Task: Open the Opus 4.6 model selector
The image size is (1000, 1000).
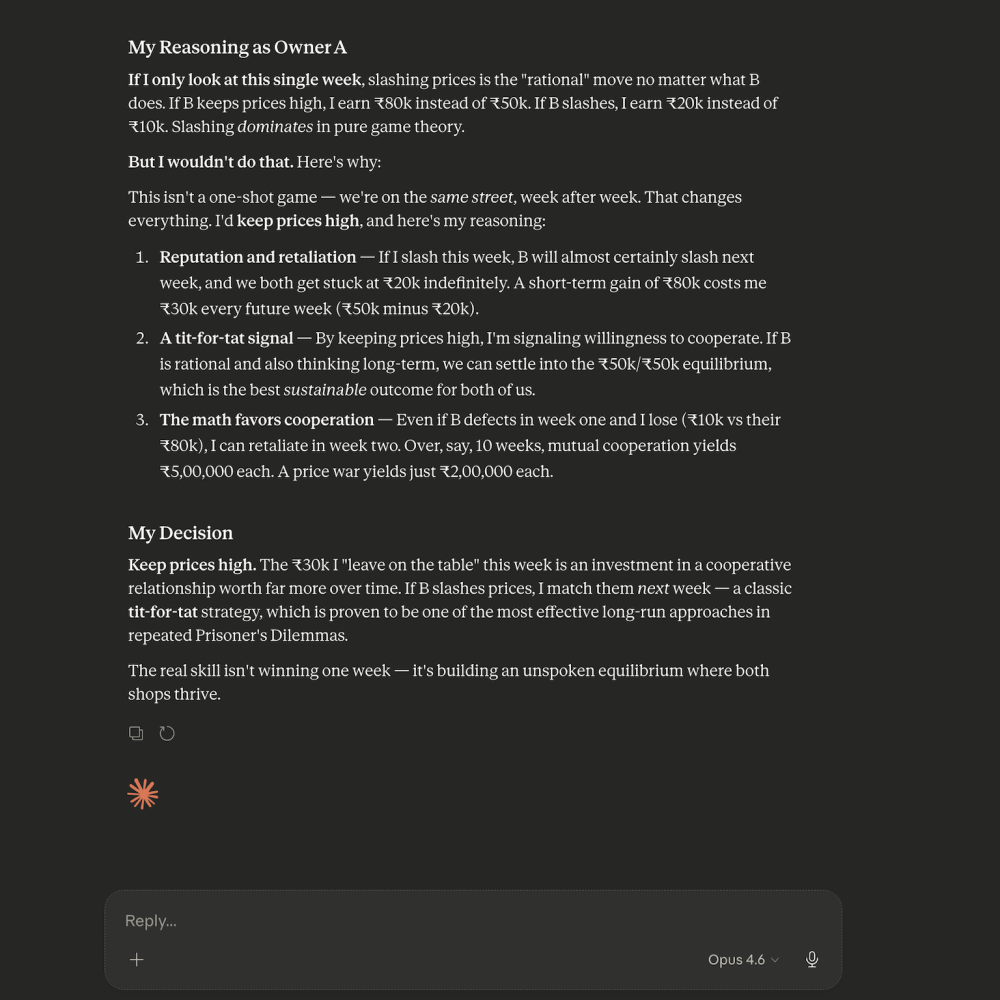Action: pos(742,960)
